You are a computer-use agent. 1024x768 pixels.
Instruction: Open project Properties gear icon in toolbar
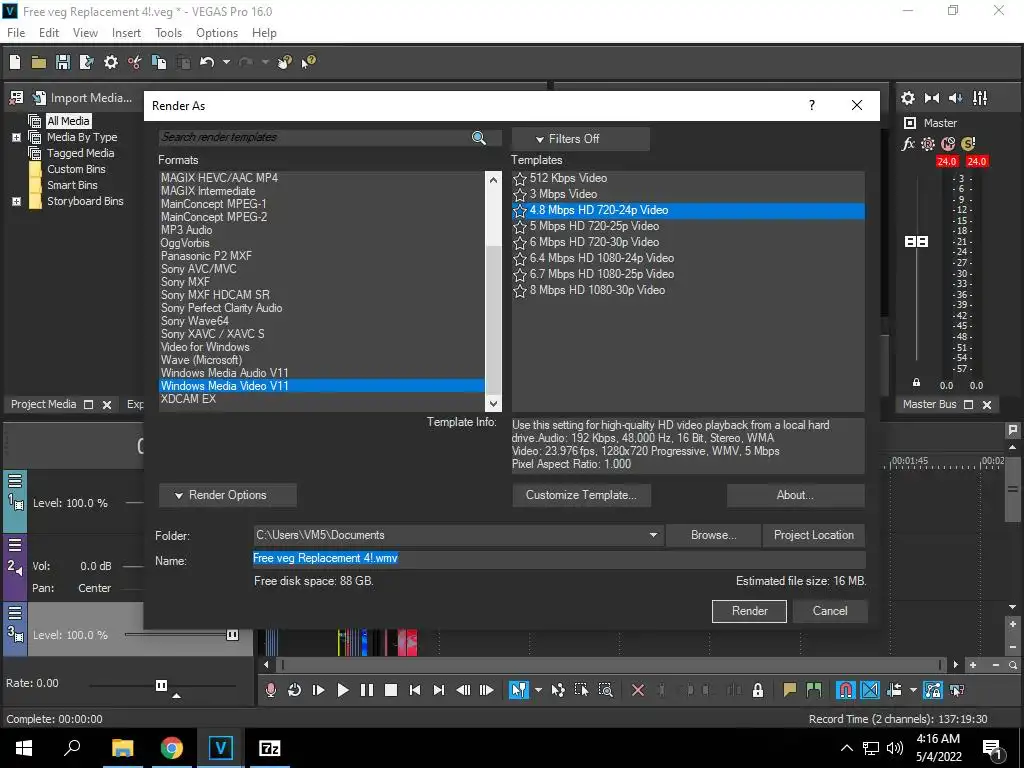click(x=111, y=62)
